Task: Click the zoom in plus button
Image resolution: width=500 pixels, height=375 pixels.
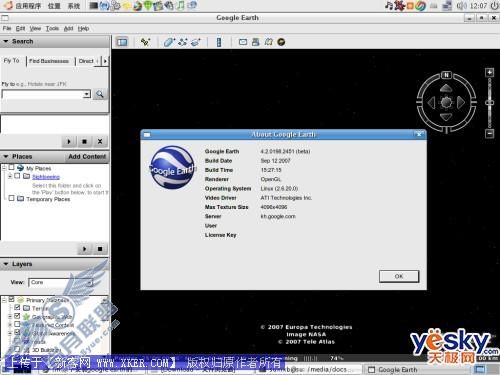Action: [x=489, y=72]
